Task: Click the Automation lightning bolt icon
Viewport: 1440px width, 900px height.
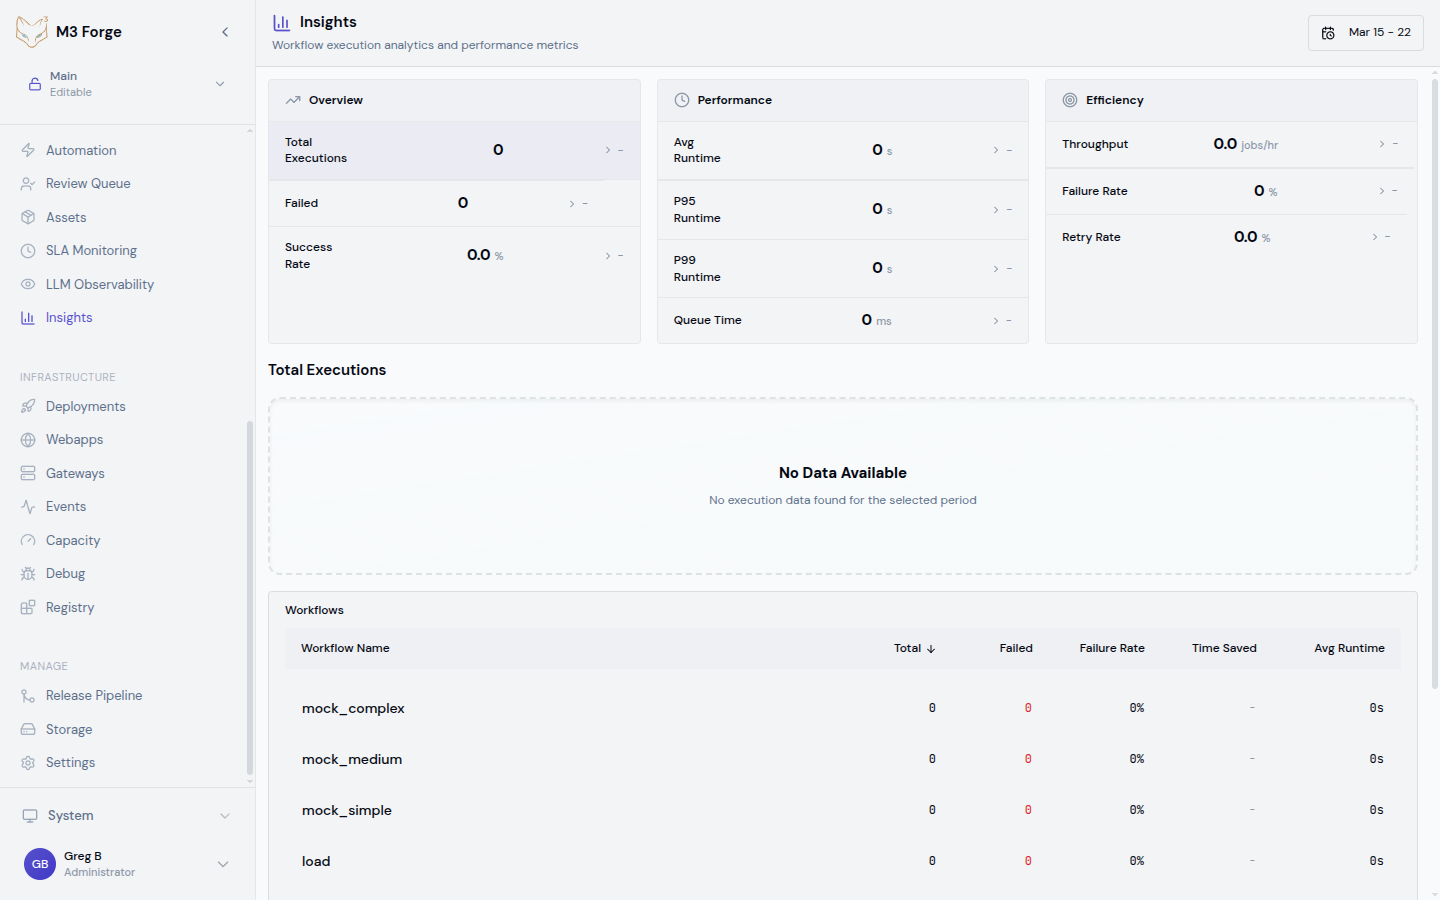Action: pyautogui.click(x=28, y=150)
